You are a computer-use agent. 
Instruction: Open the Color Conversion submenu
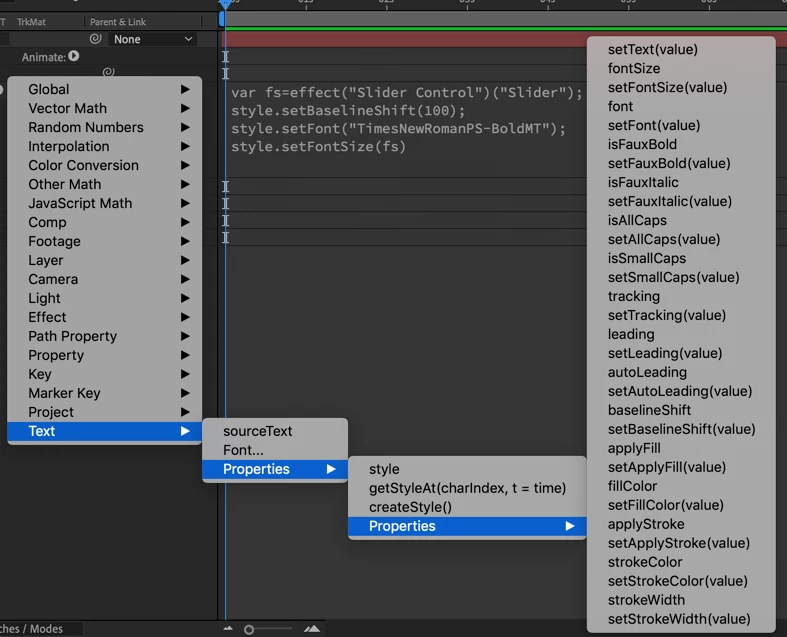click(x=104, y=165)
